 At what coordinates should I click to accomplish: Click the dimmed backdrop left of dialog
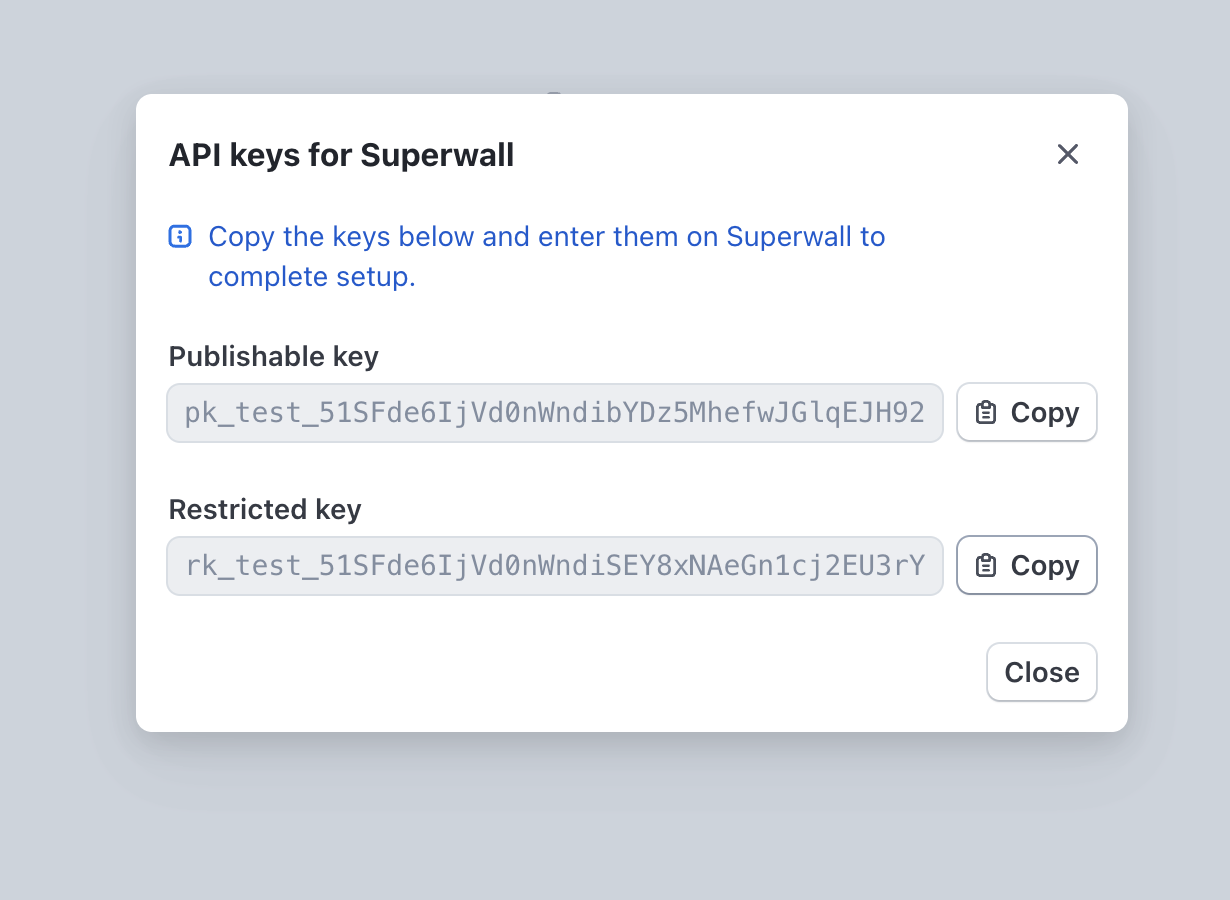tap(65, 450)
